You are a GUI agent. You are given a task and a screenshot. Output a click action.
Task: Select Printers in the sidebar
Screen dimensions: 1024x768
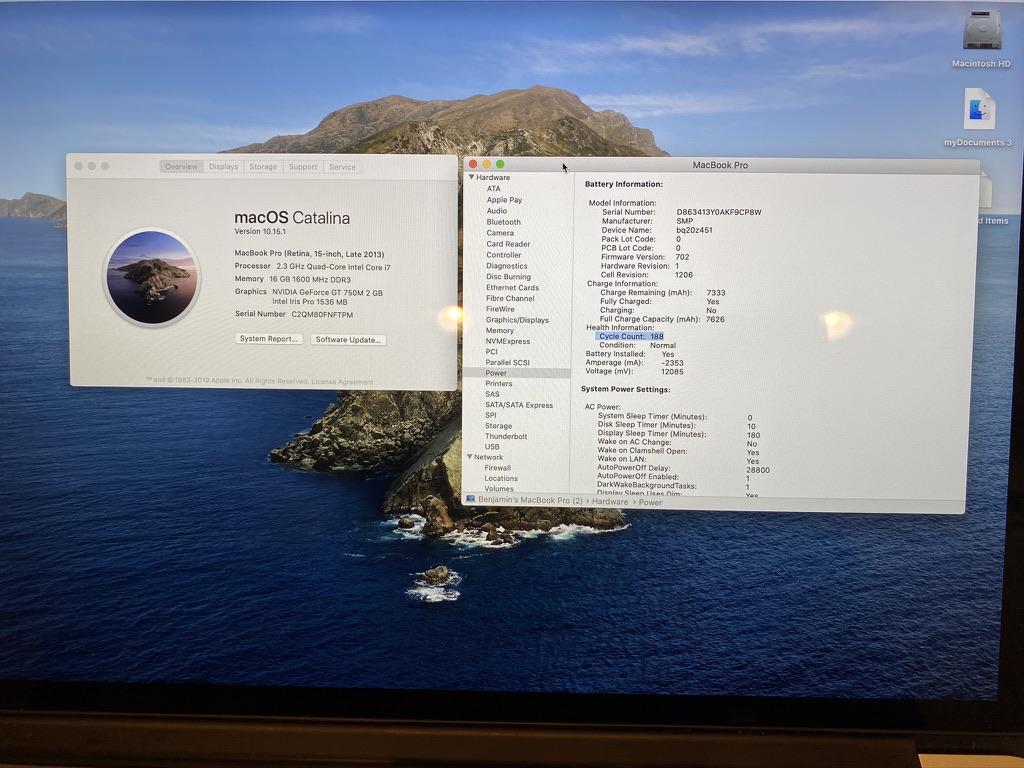click(498, 384)
